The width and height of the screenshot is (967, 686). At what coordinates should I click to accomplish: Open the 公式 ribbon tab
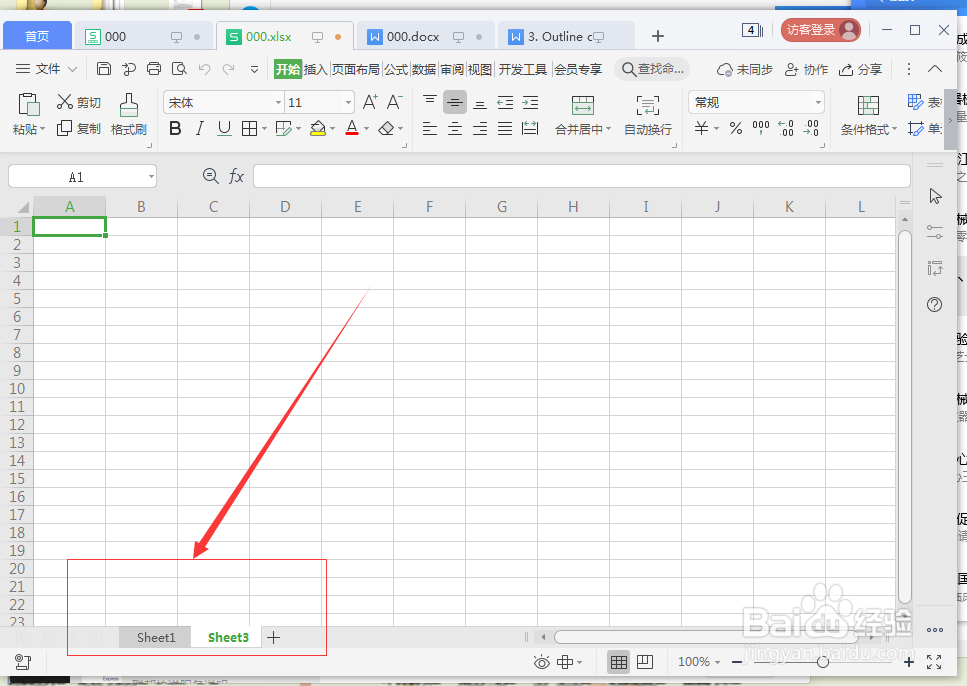coord(396,69)
